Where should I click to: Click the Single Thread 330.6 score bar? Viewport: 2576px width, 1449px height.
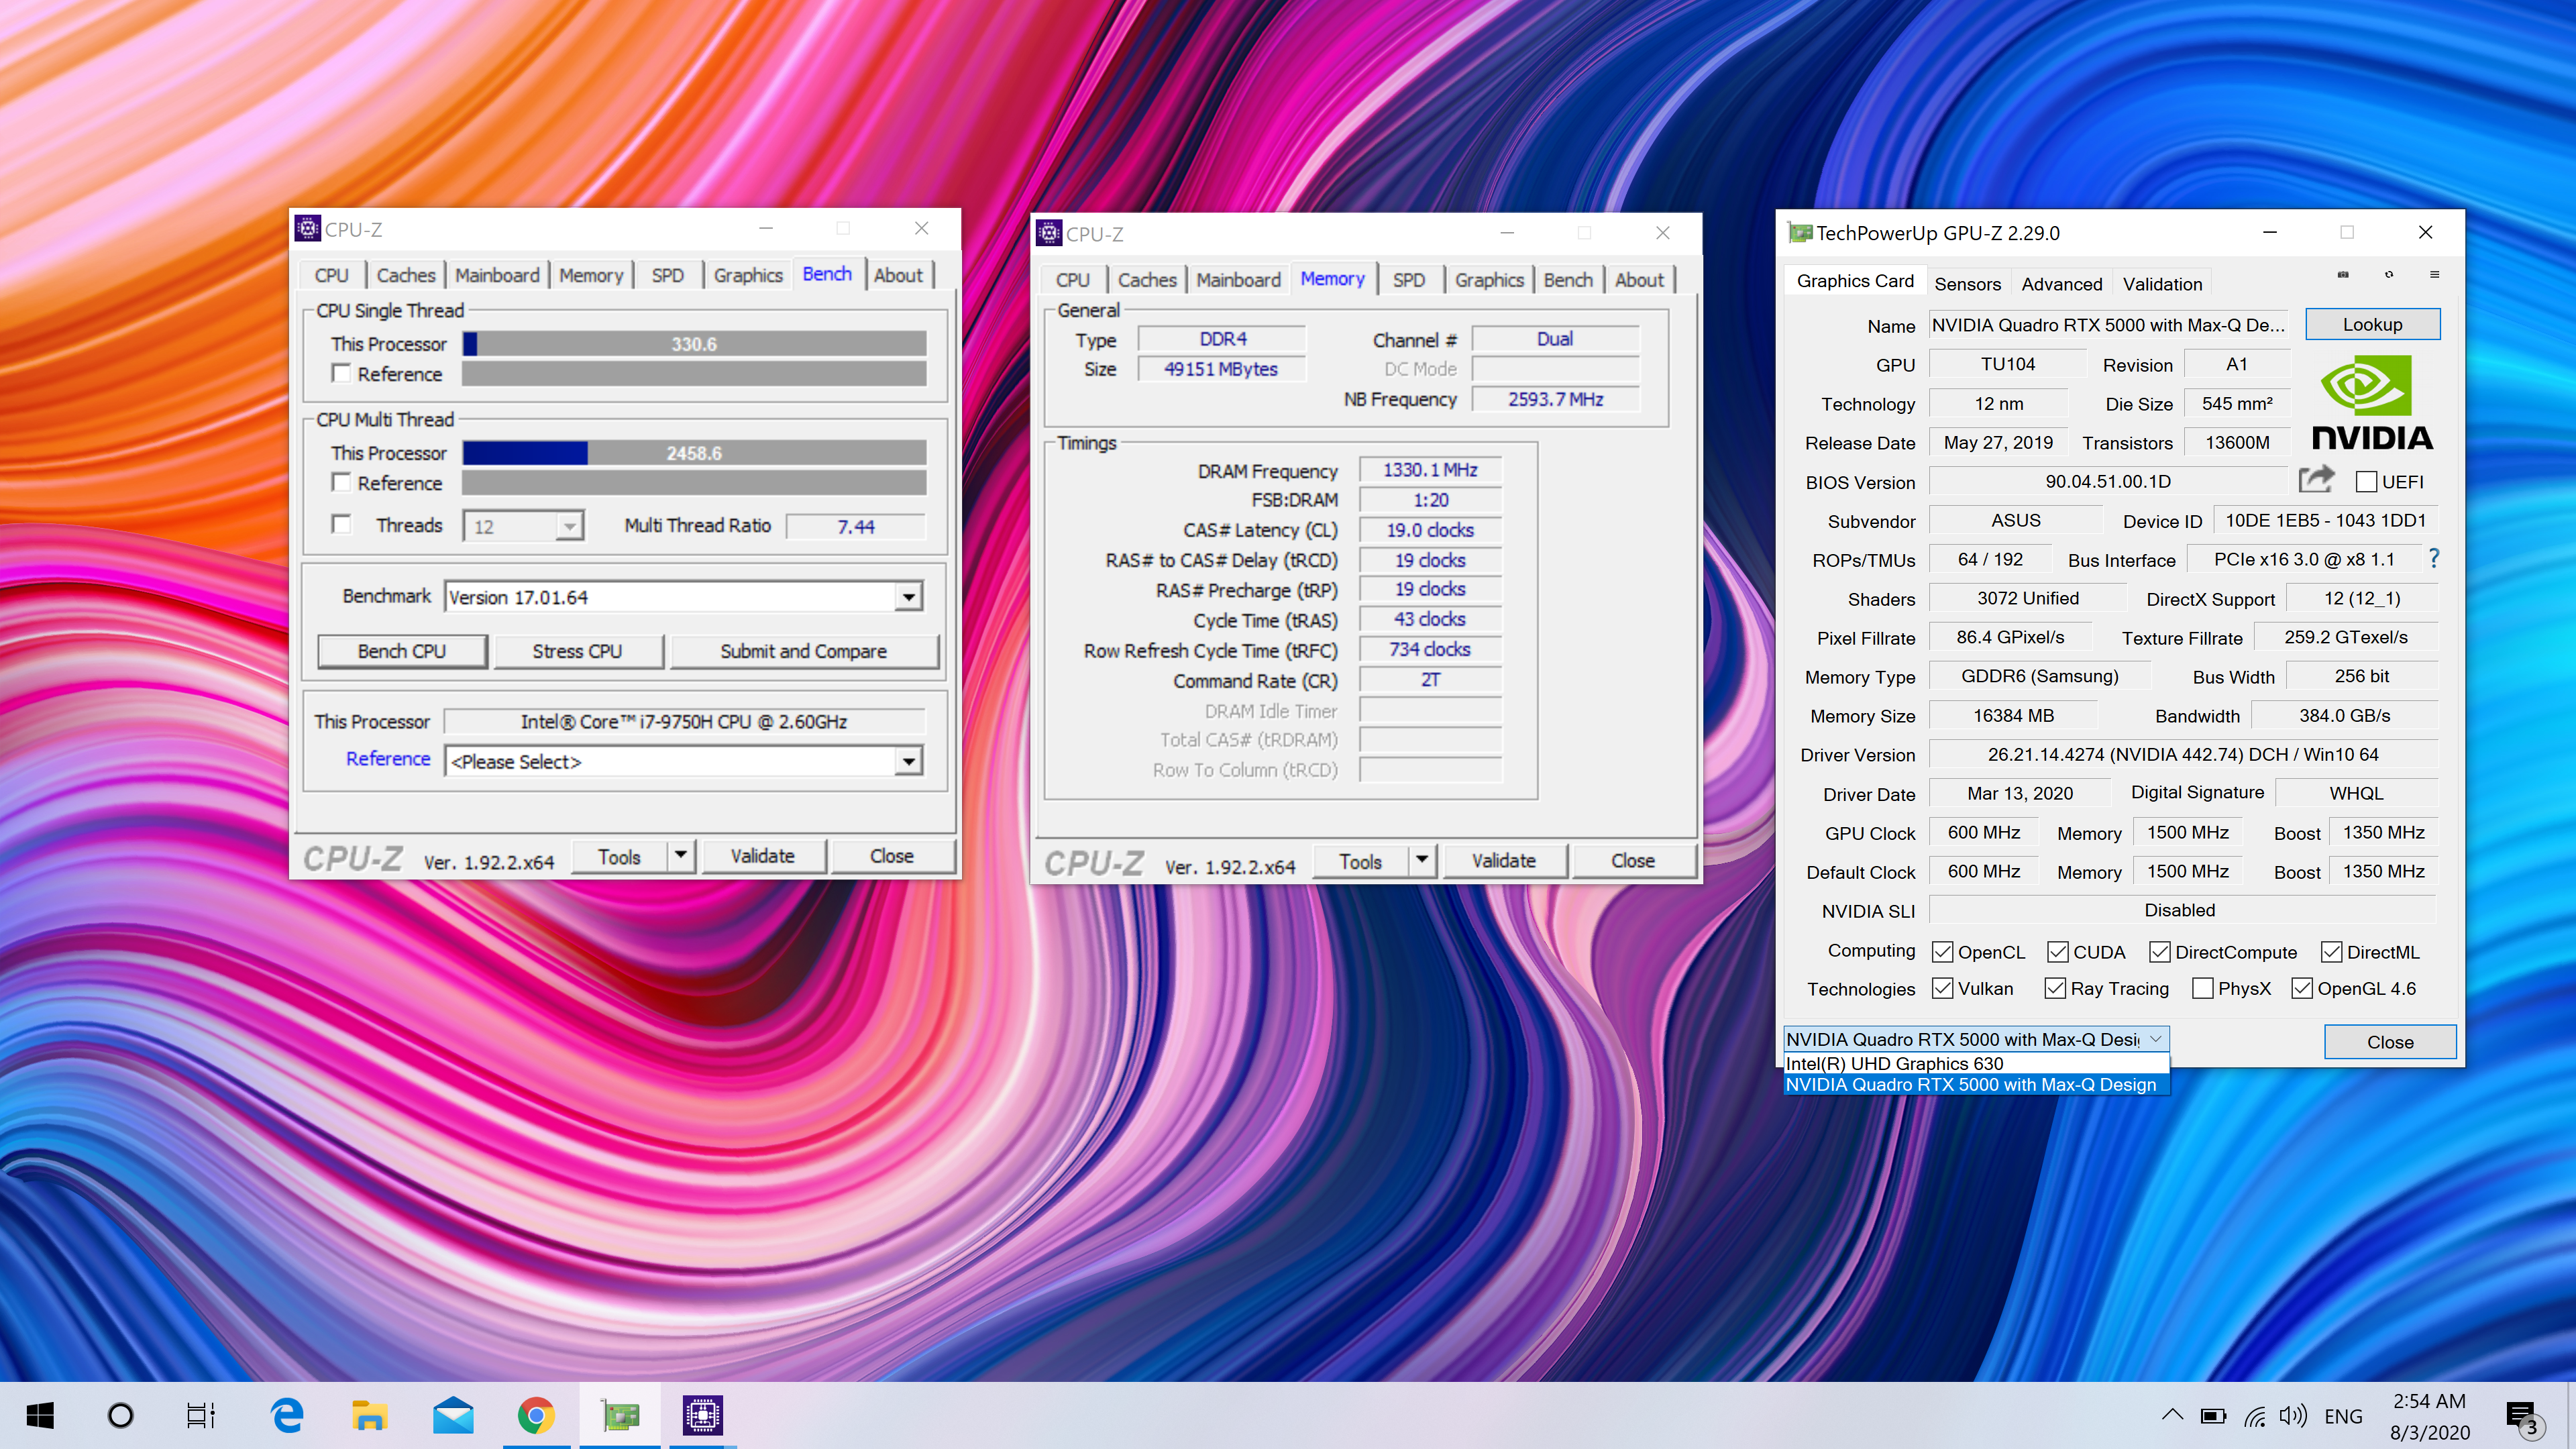coord(694,343)
